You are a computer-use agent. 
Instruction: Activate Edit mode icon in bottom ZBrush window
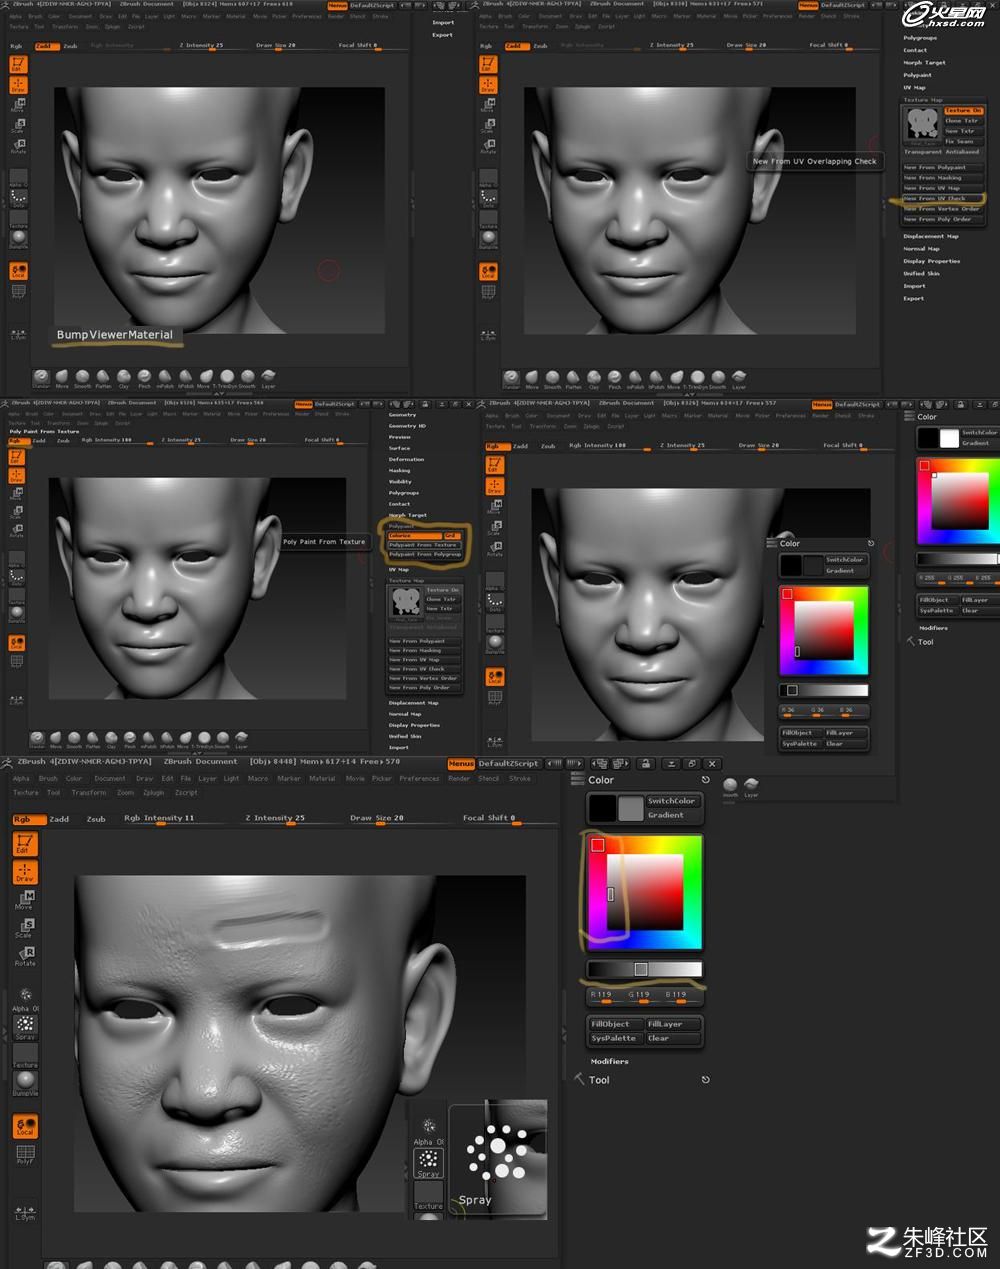click(25, 845)
